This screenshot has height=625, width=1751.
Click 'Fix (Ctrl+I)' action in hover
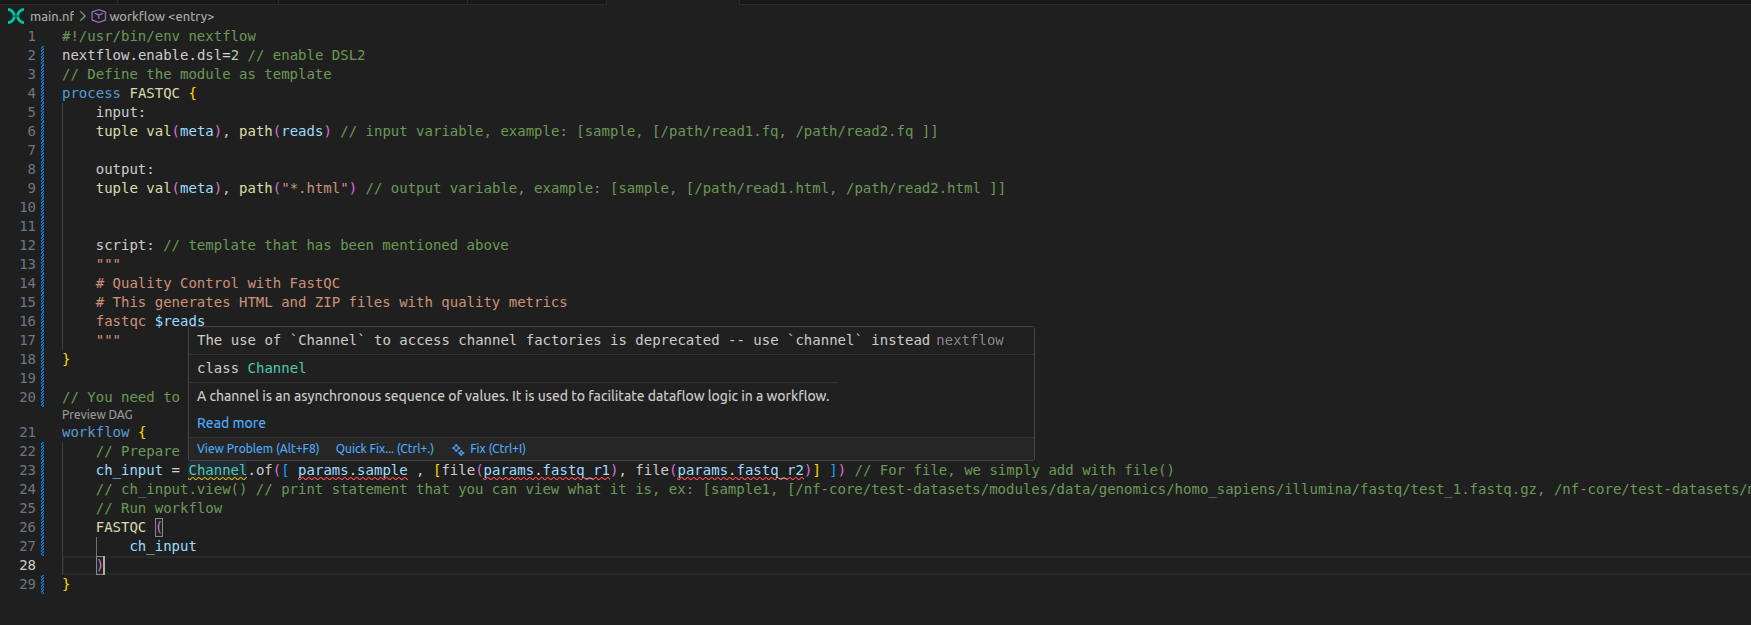point(497,449)
